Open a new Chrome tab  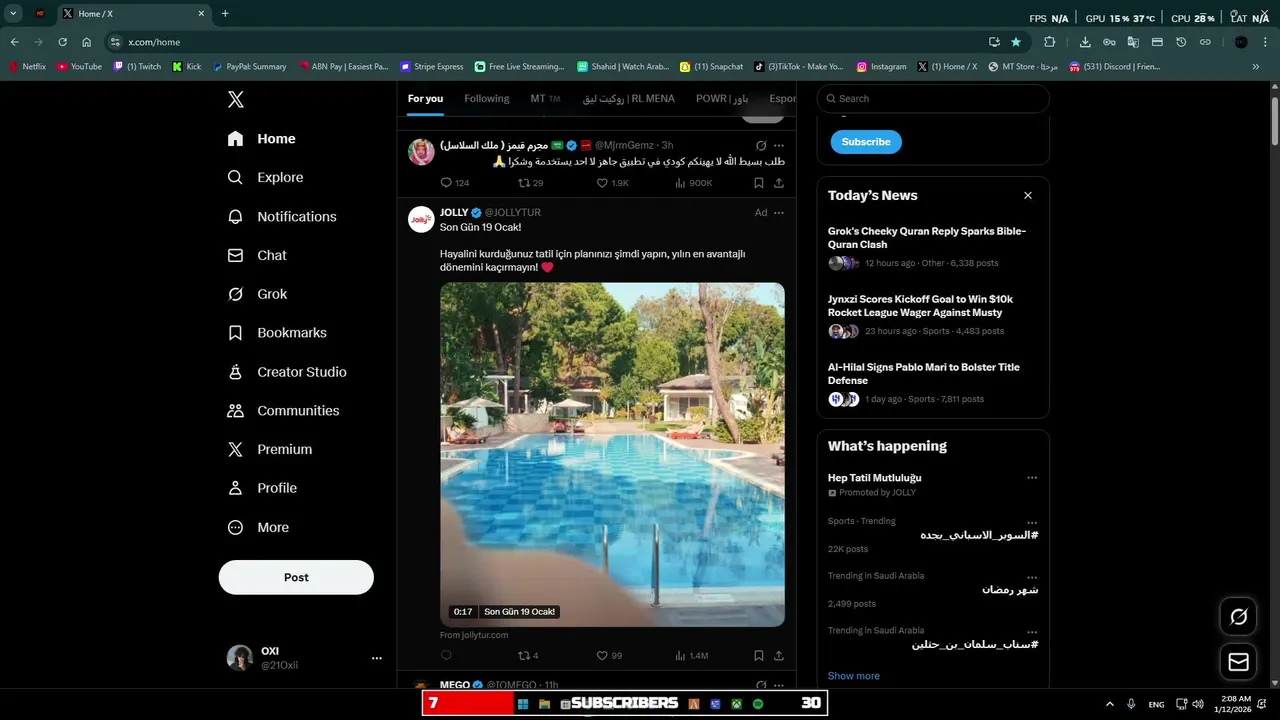coord(225,14)
